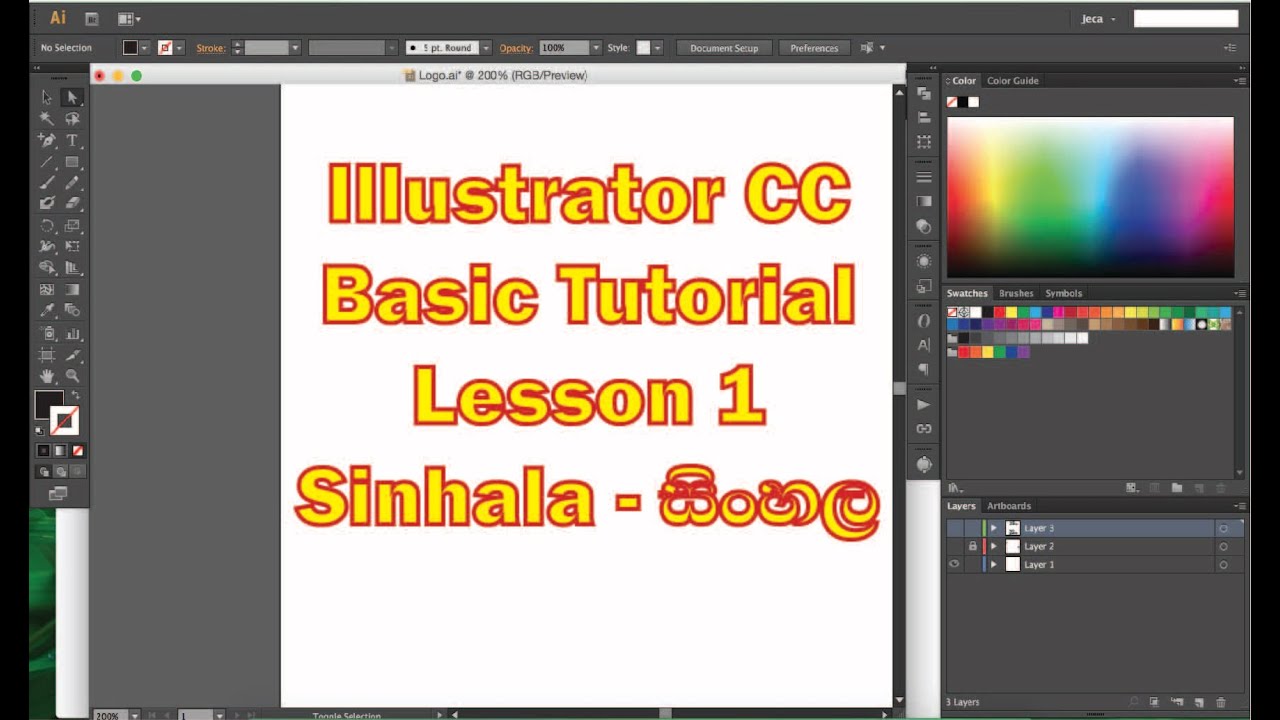Image resolution: width=1280 pixels, height=720 pixels.
Task: Switch to the Artboards tab
Action: click(x=1009, y=506)
